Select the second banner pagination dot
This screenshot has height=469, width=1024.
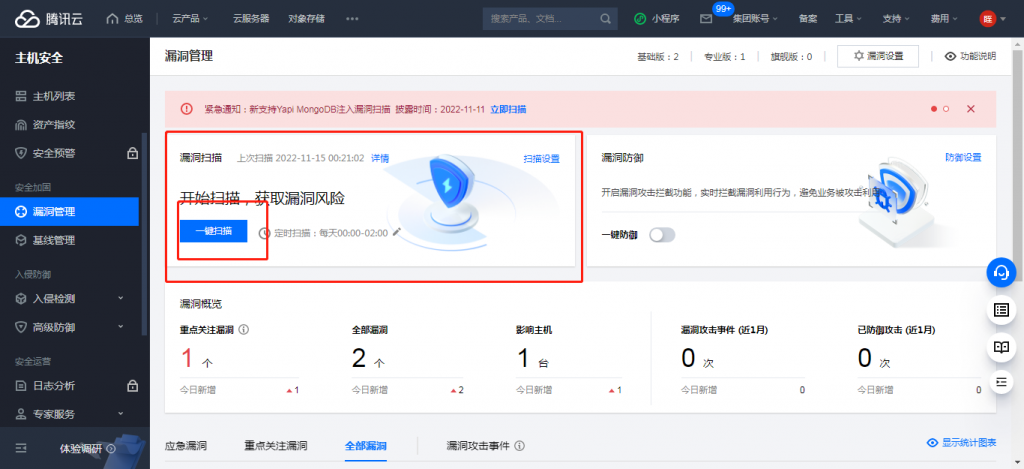pos(946,109)
